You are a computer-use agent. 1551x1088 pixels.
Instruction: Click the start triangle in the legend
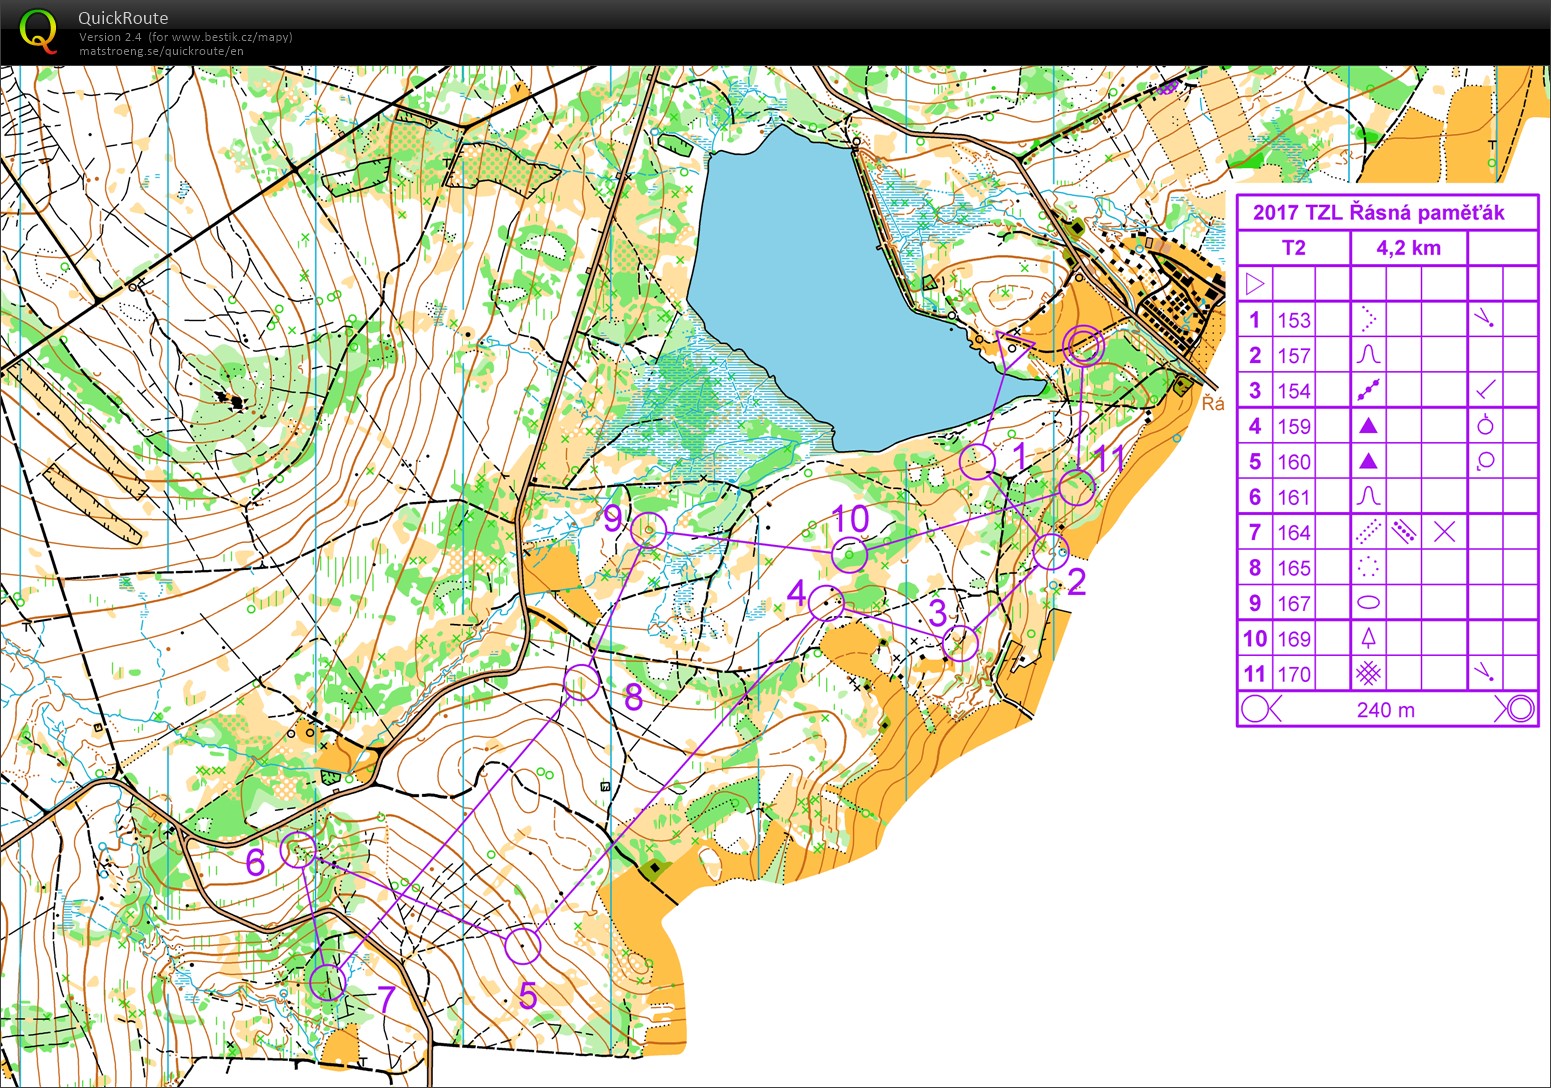click(1255, 284)
